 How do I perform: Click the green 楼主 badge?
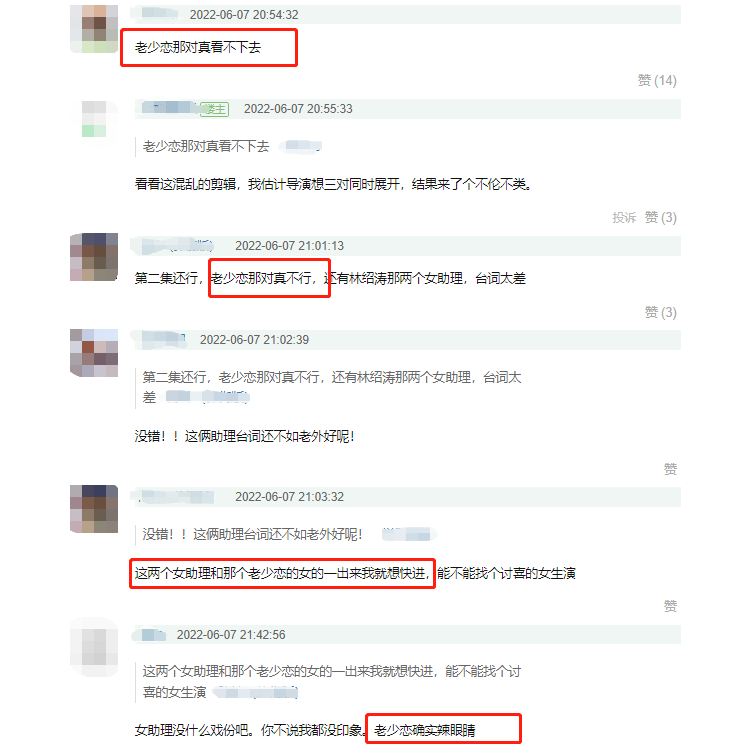(214, 109)
